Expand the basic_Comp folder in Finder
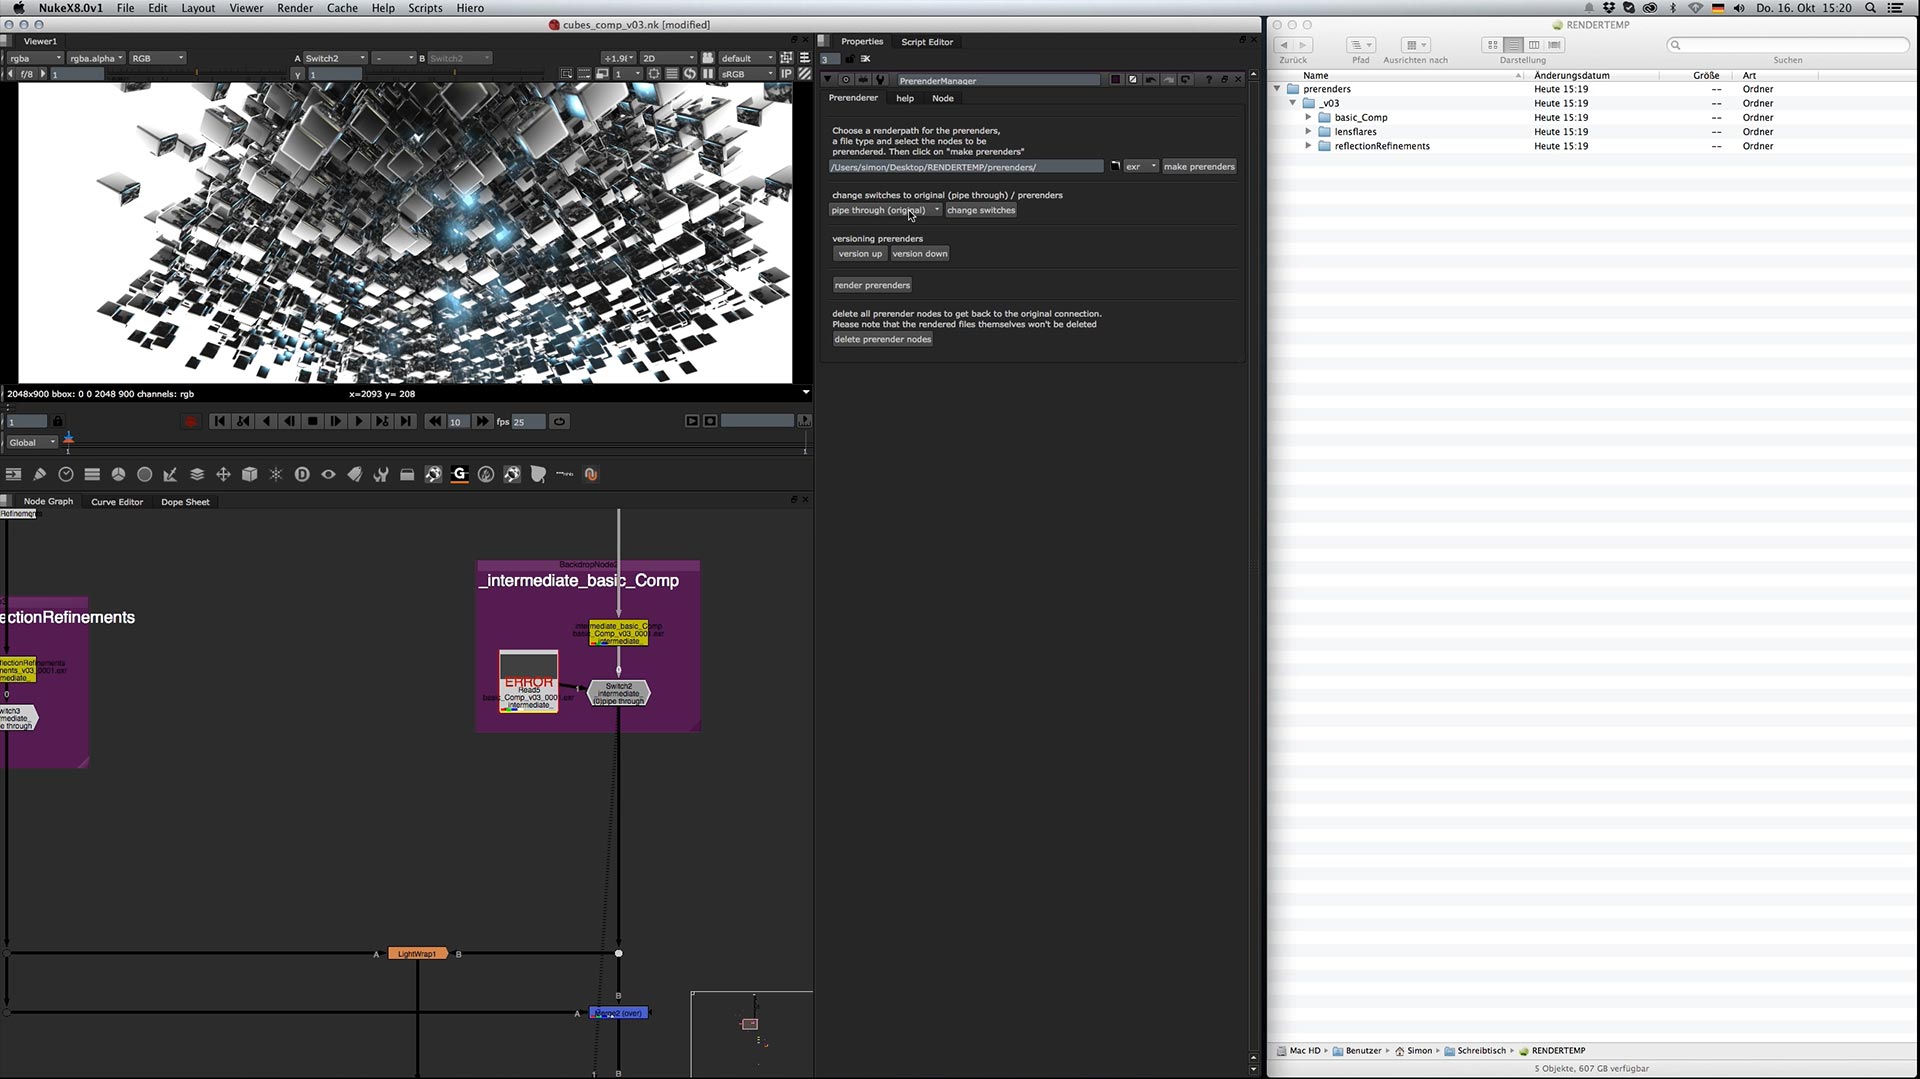The width and height of the screenshot is (1920, 1079). tap(1308, 118)
